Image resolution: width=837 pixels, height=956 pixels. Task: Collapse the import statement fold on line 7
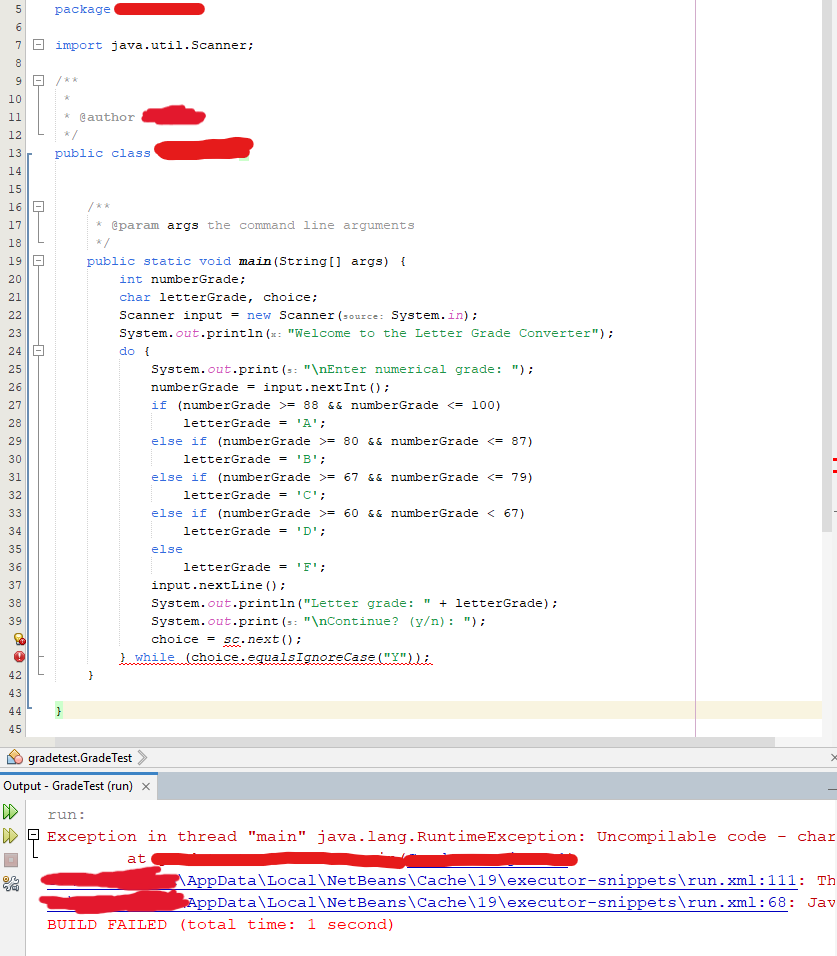(37, 45)
